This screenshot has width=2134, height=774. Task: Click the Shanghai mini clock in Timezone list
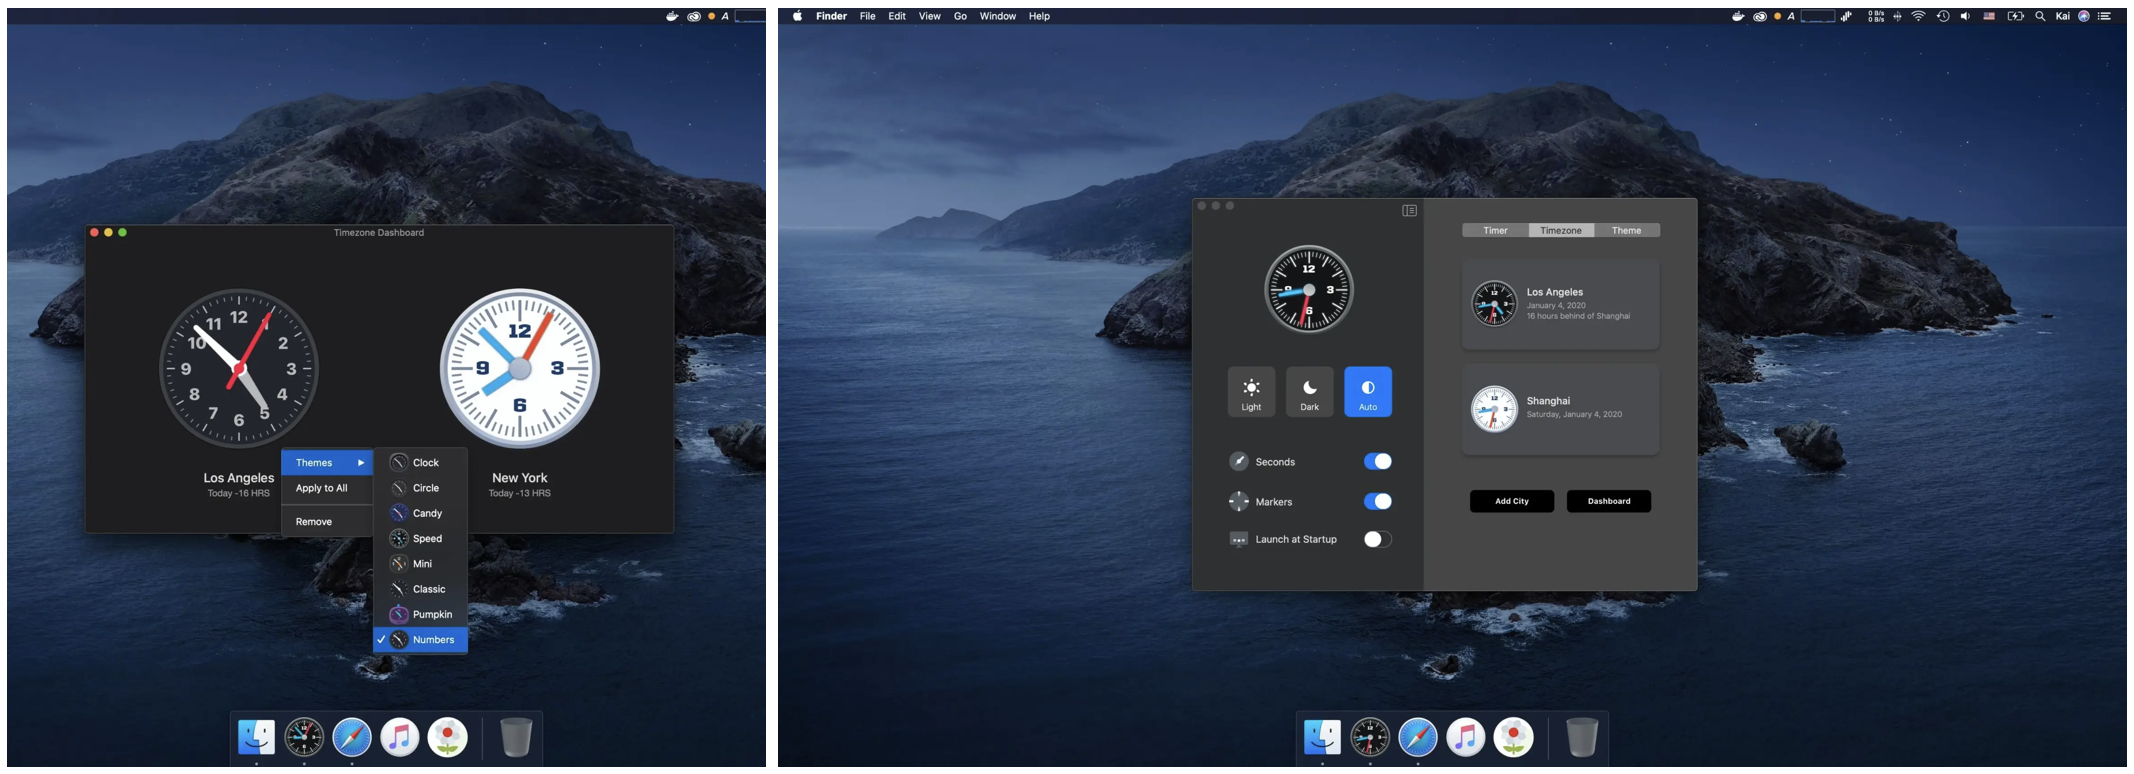coord(1494,408)
